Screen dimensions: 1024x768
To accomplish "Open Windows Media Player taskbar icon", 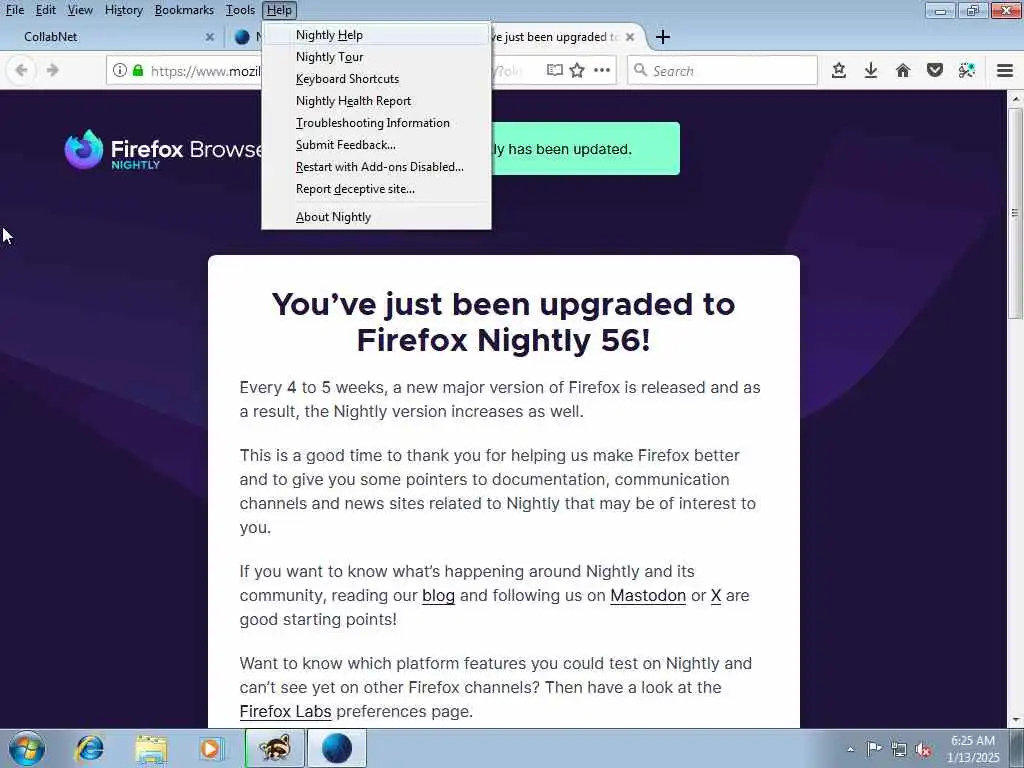I will click(x=212, y=748).
